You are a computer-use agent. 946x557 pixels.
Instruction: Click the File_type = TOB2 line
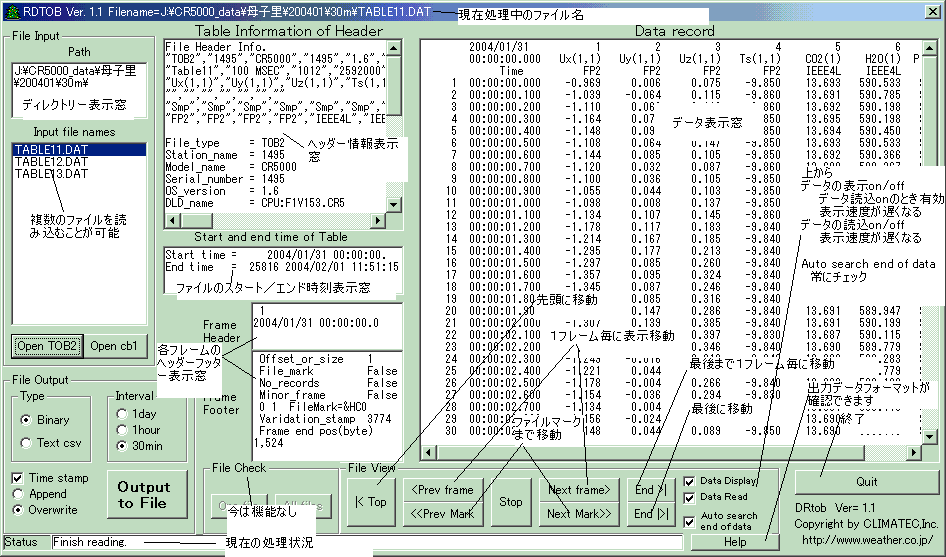(x=225, y=143)
